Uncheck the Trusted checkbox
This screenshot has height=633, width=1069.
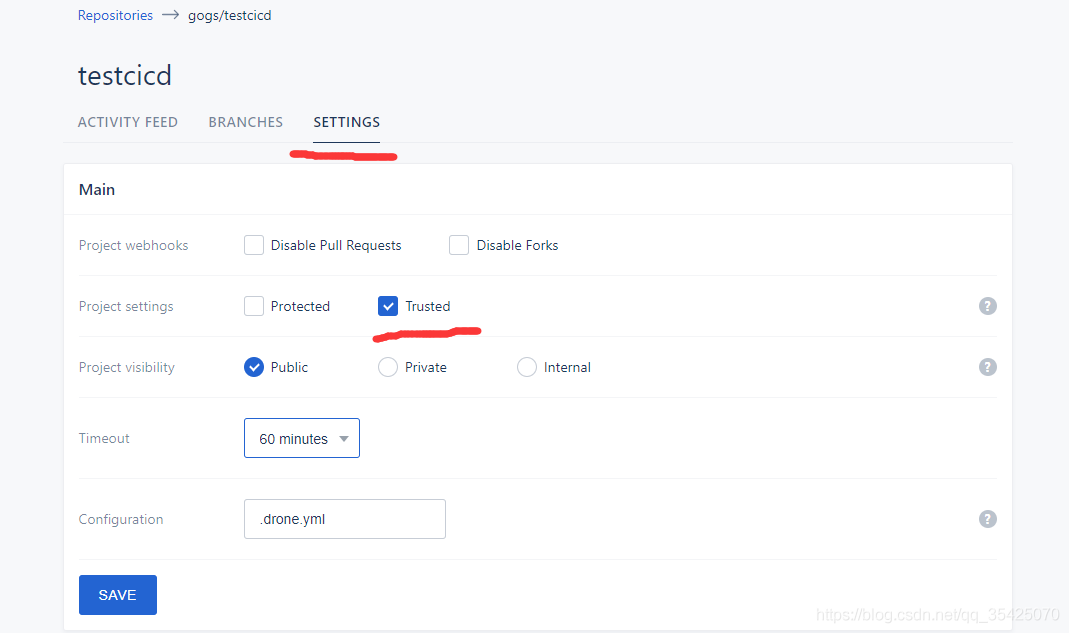click(388, 306)
